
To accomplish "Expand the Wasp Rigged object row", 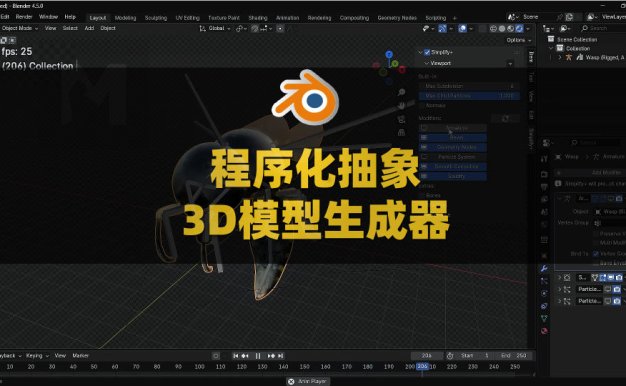I will tap(560, 57).
